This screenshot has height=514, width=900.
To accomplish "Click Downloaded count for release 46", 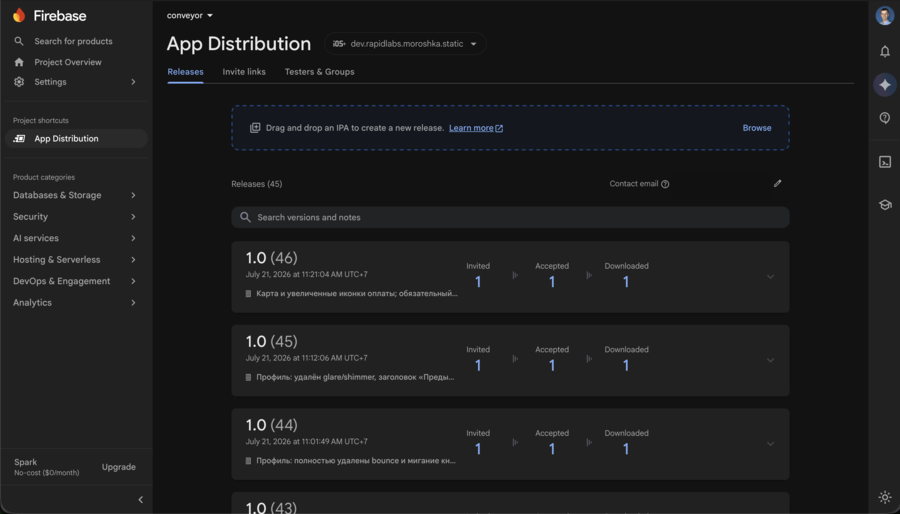I will [x=626, y=282].
